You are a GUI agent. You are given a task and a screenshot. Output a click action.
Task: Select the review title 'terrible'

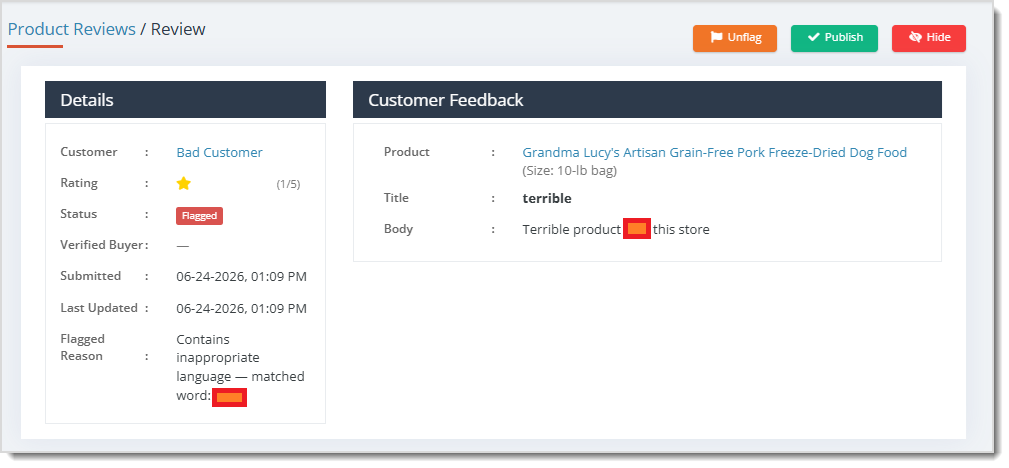tap(547, 198)
